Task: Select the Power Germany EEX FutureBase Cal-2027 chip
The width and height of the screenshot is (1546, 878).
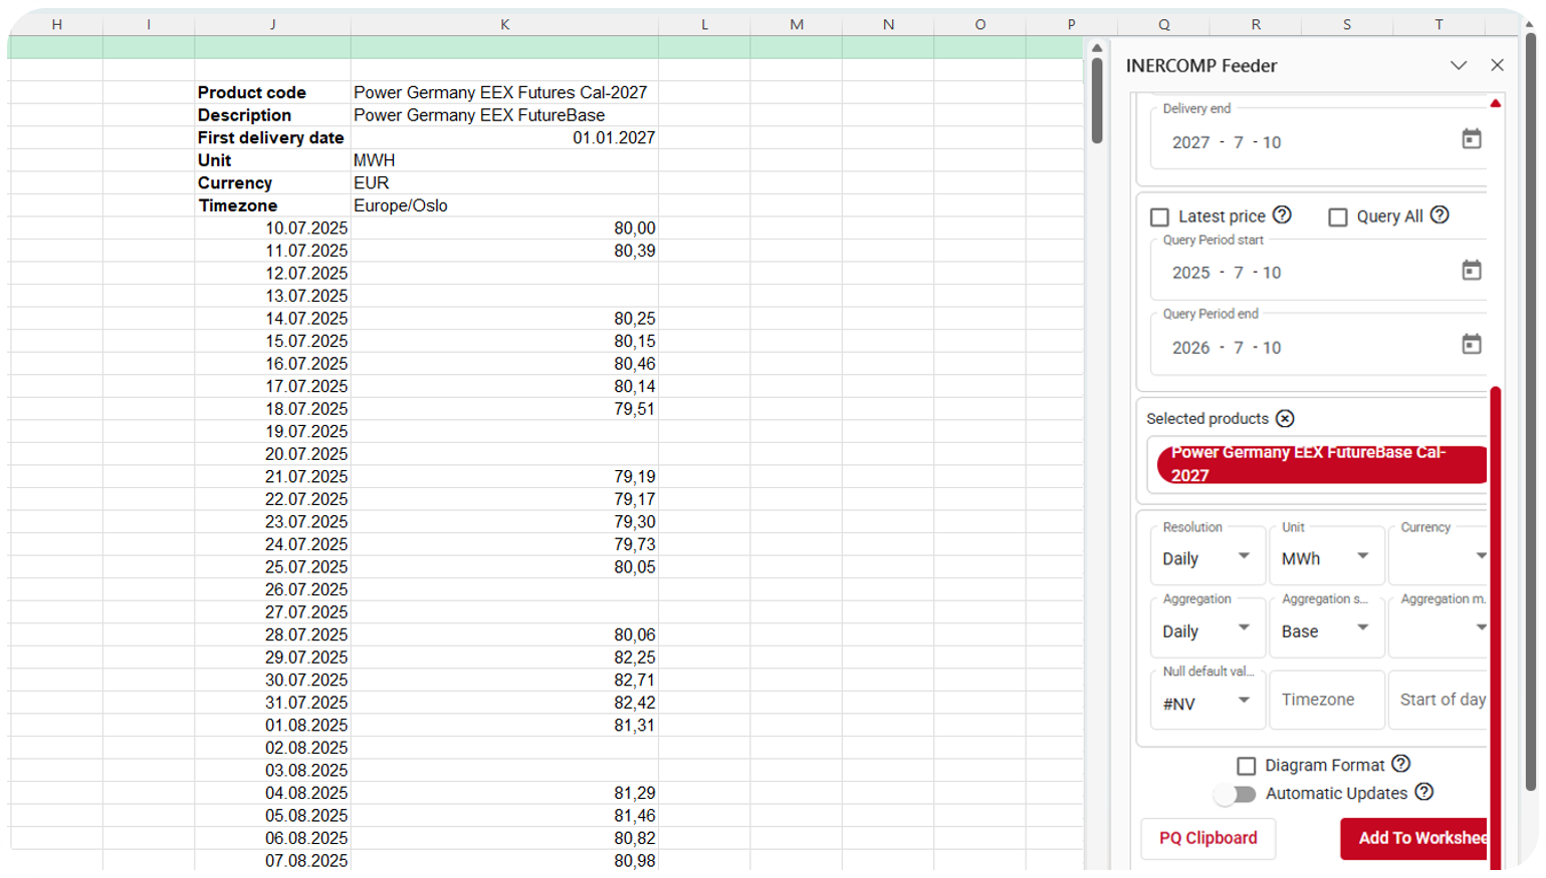Action: pos(1321,464)
